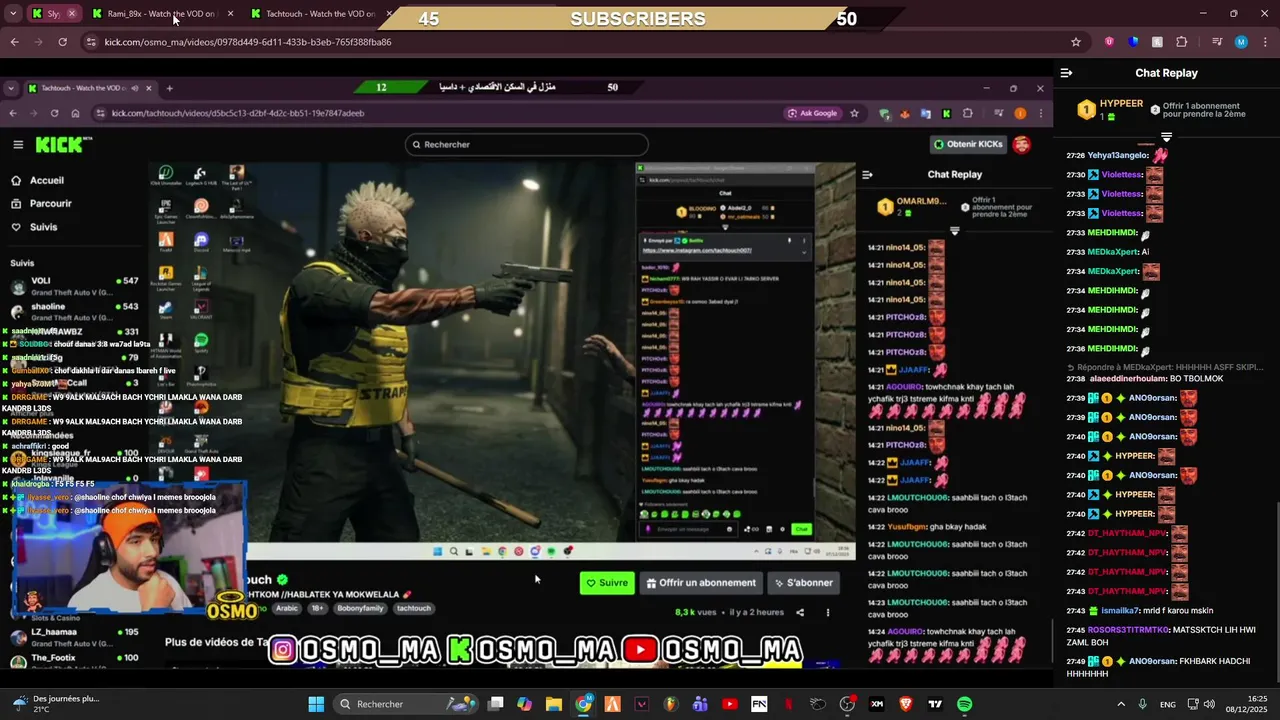
Task: Select the first Kick tab labeled Slyy
Action: click(x=53, y=14)
